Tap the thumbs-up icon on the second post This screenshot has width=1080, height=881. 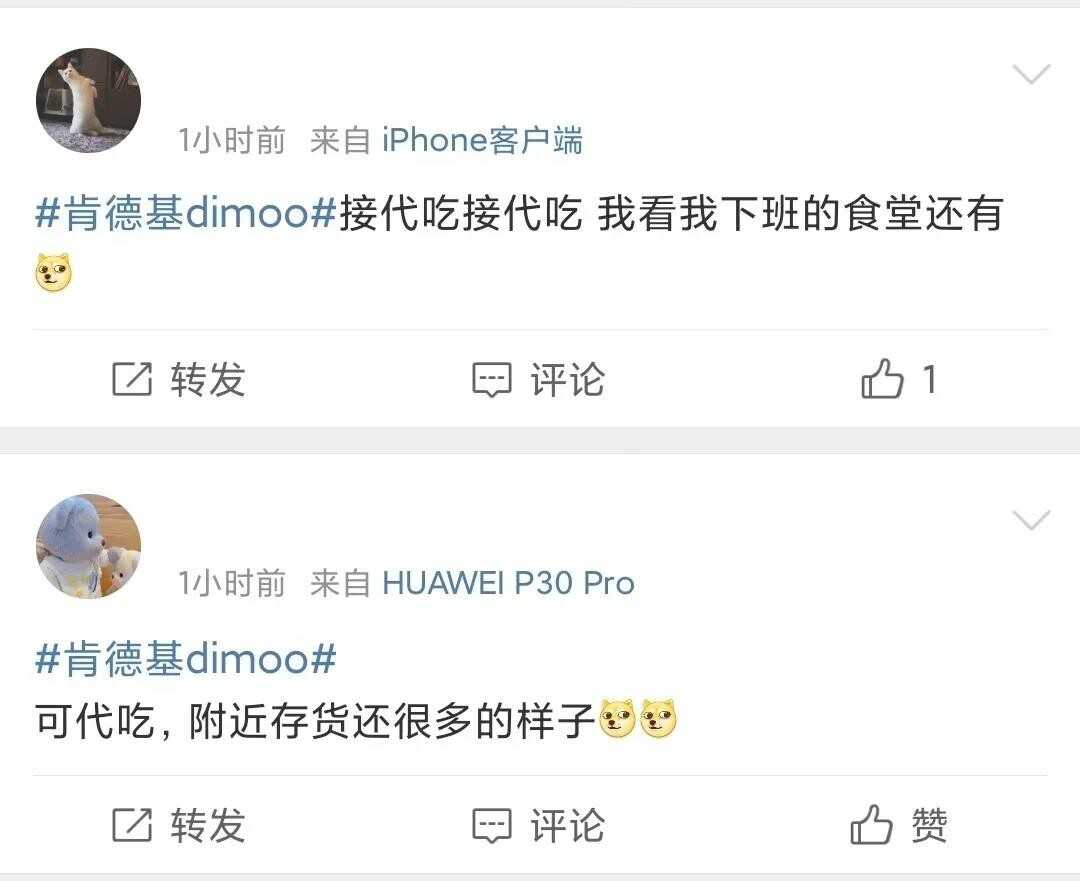(x=871, y=825)
